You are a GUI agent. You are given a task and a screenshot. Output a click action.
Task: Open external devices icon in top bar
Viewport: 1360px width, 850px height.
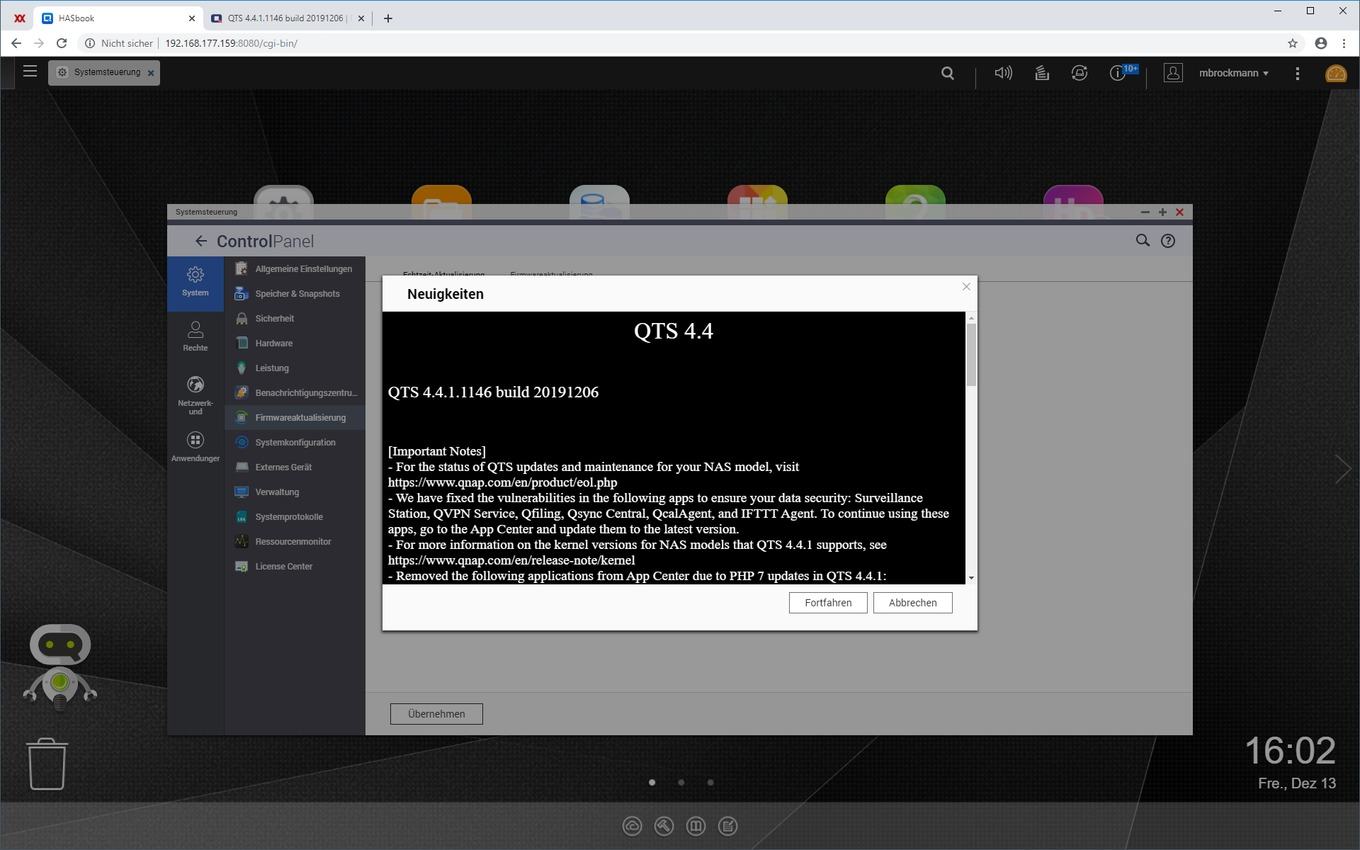tap(1079, 73)
